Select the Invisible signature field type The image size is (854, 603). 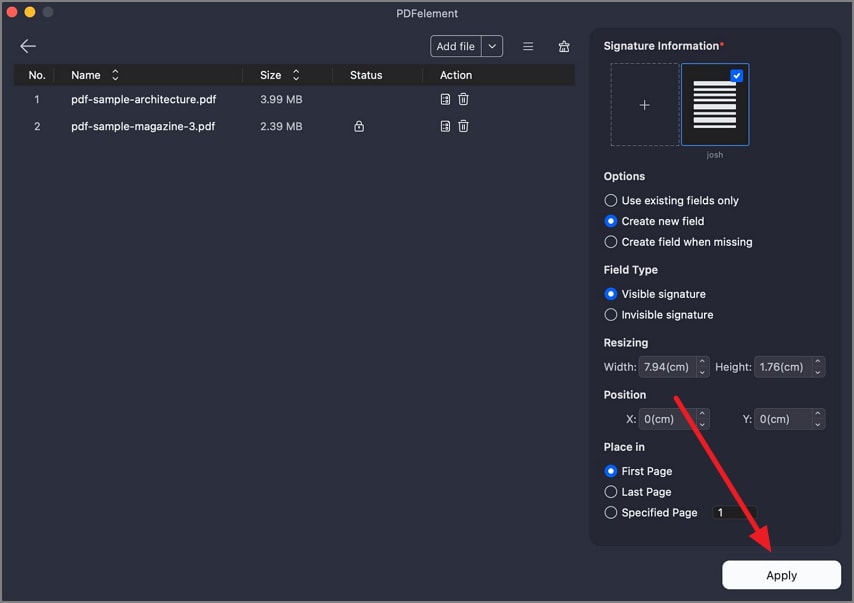pos(611,315)
